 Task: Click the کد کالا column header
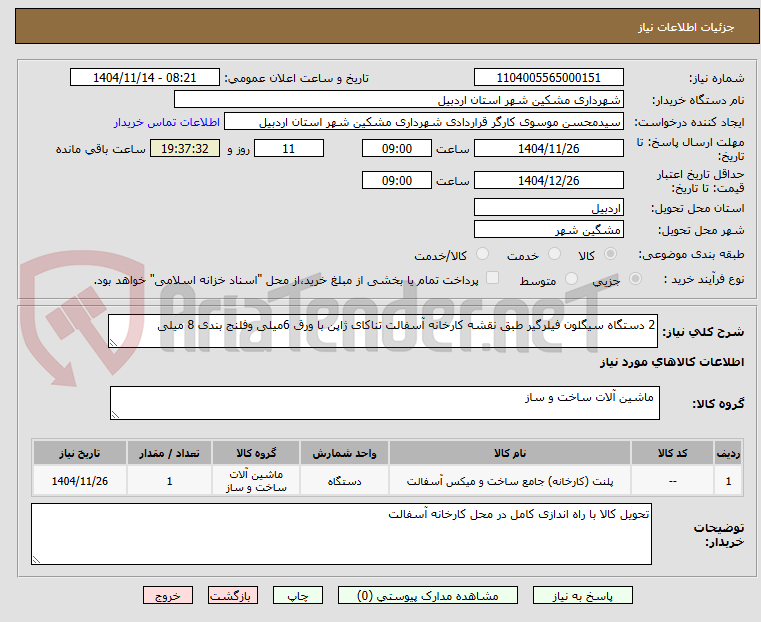(x=672, y=453)
